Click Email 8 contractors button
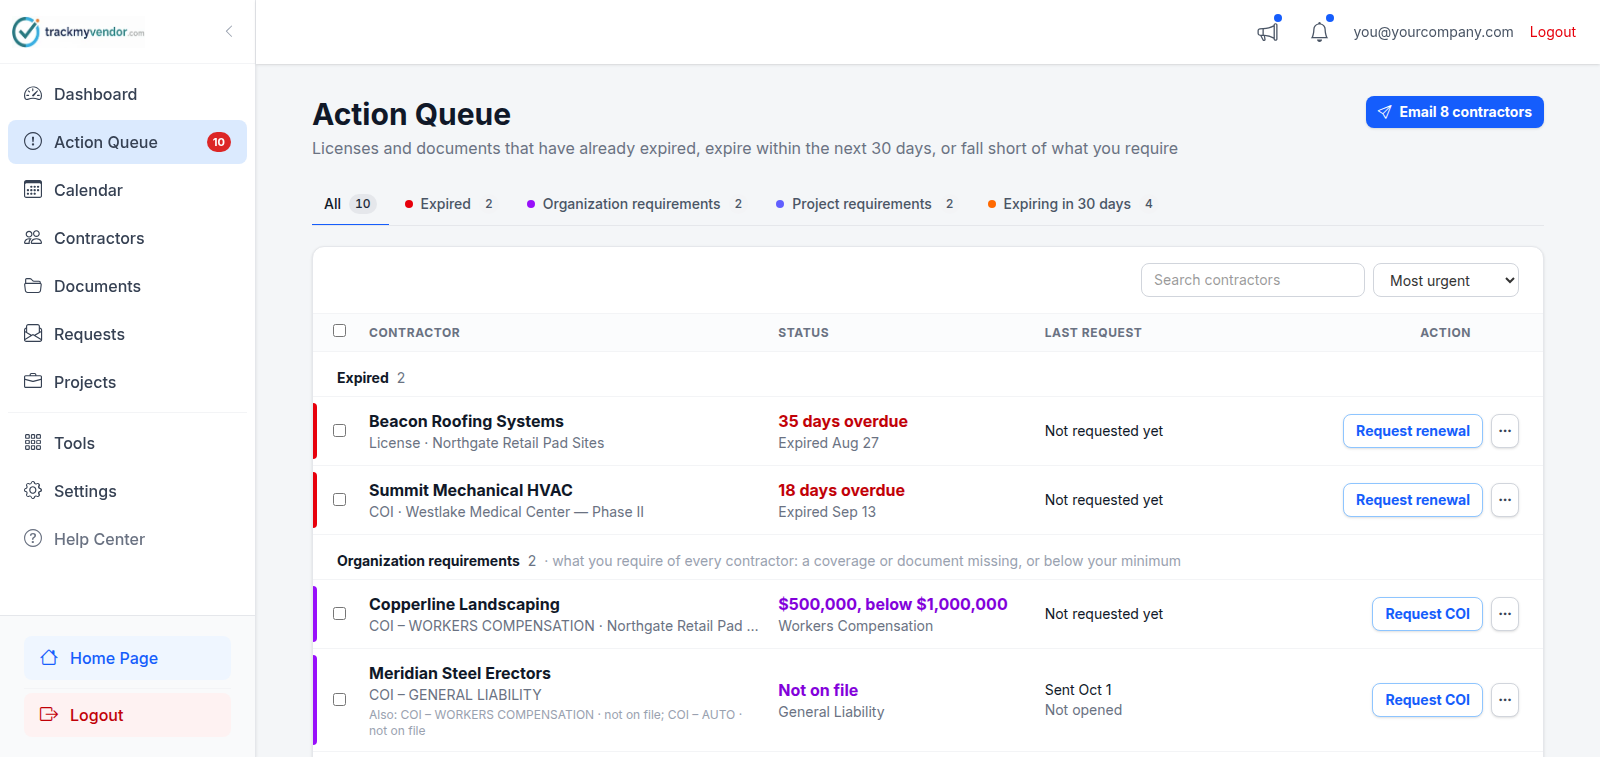This screenshot has height=757, width=1600. (1455, 112)
